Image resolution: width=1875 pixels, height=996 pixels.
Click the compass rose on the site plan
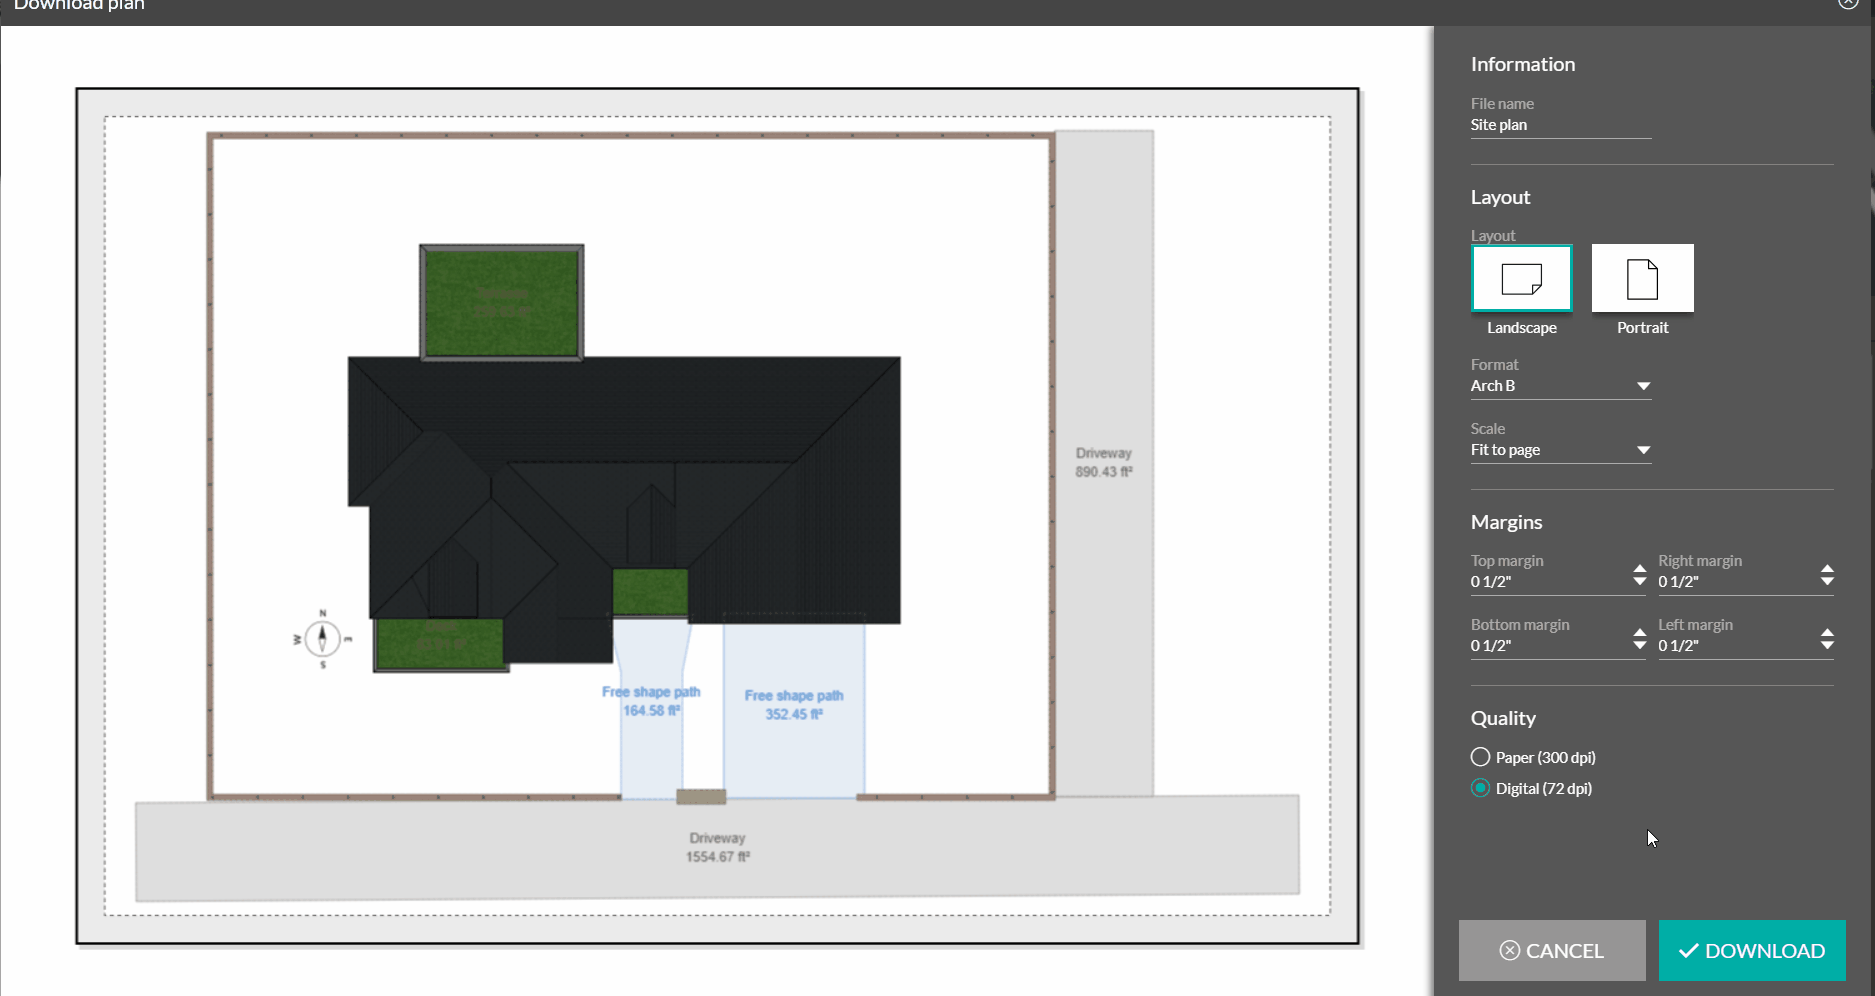click(321, 636)
